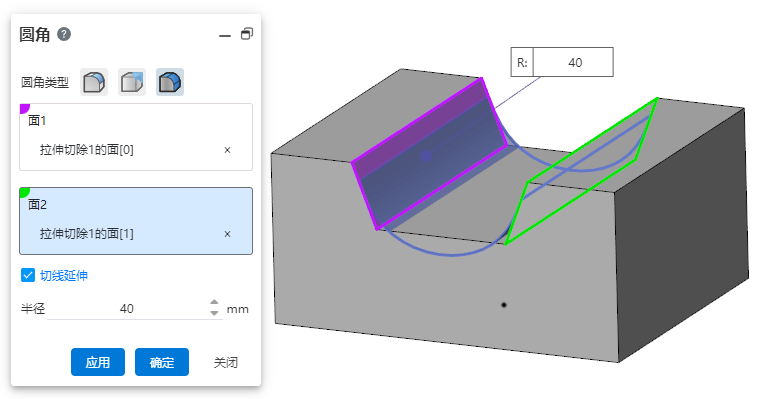Select the third full-round fillet type icon
Viewport: 764px width, 399px height.
coord(170,82)
